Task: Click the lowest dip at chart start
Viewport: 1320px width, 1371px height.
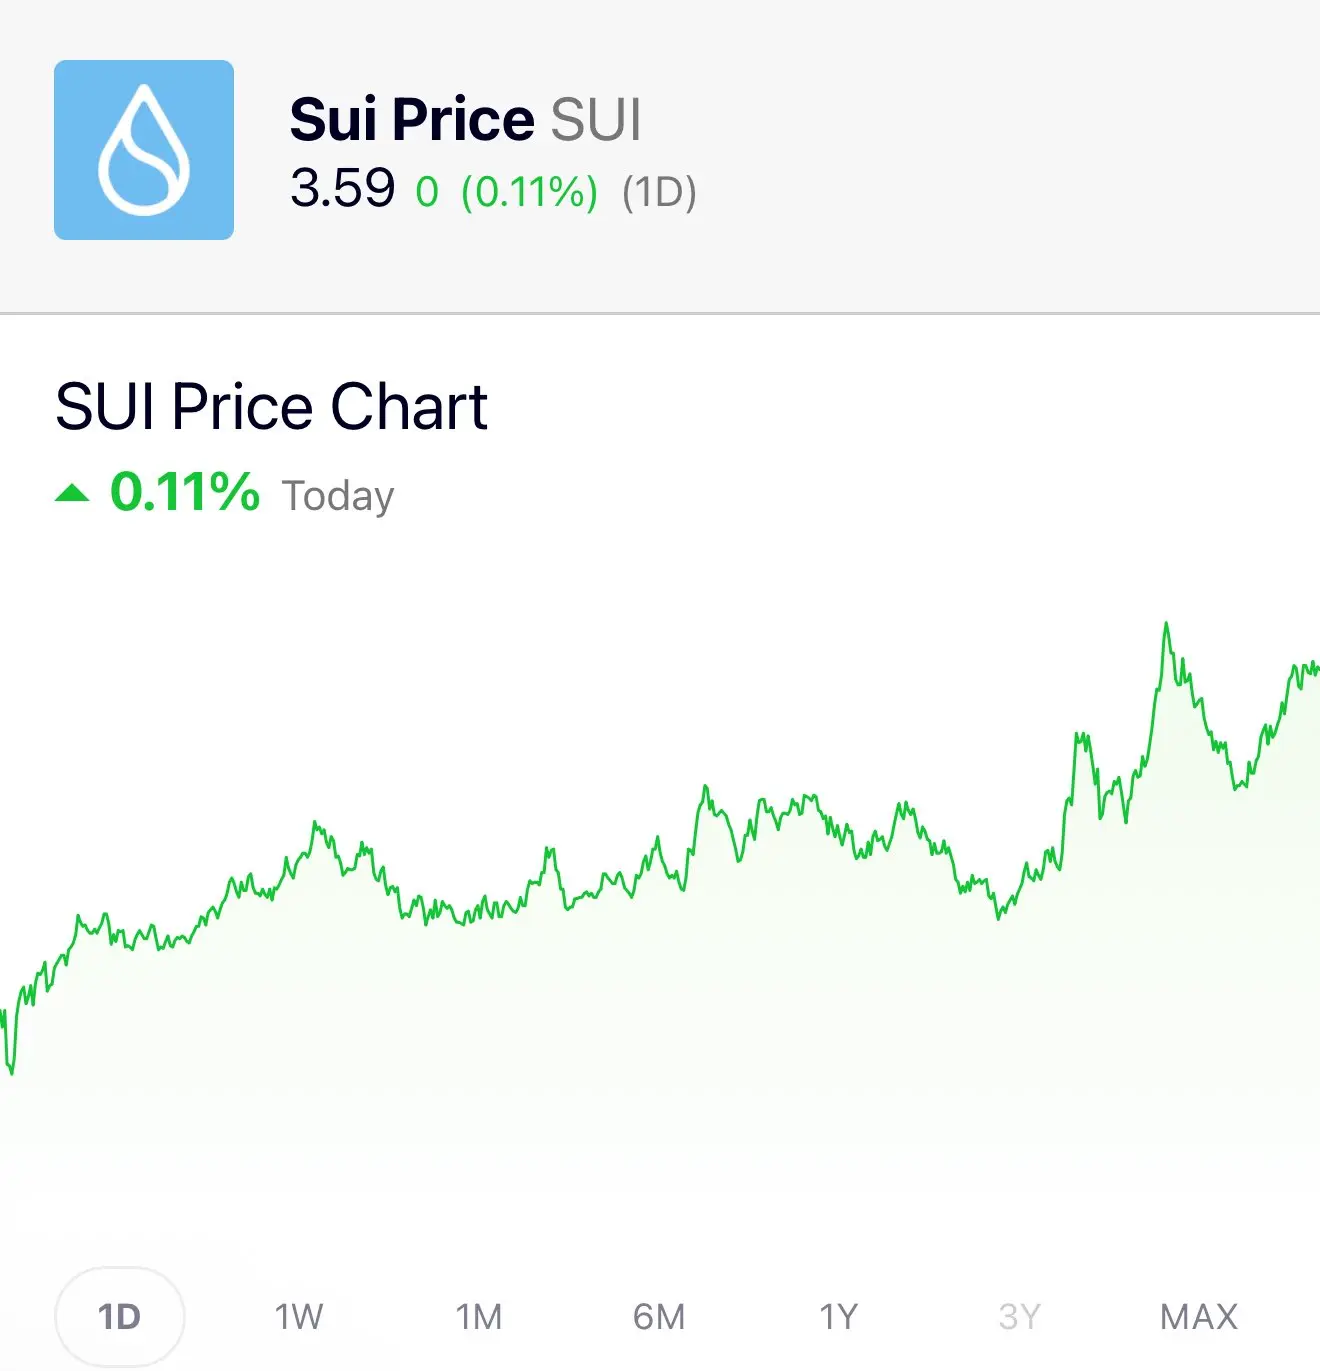Action: [x=12, y=1072]
